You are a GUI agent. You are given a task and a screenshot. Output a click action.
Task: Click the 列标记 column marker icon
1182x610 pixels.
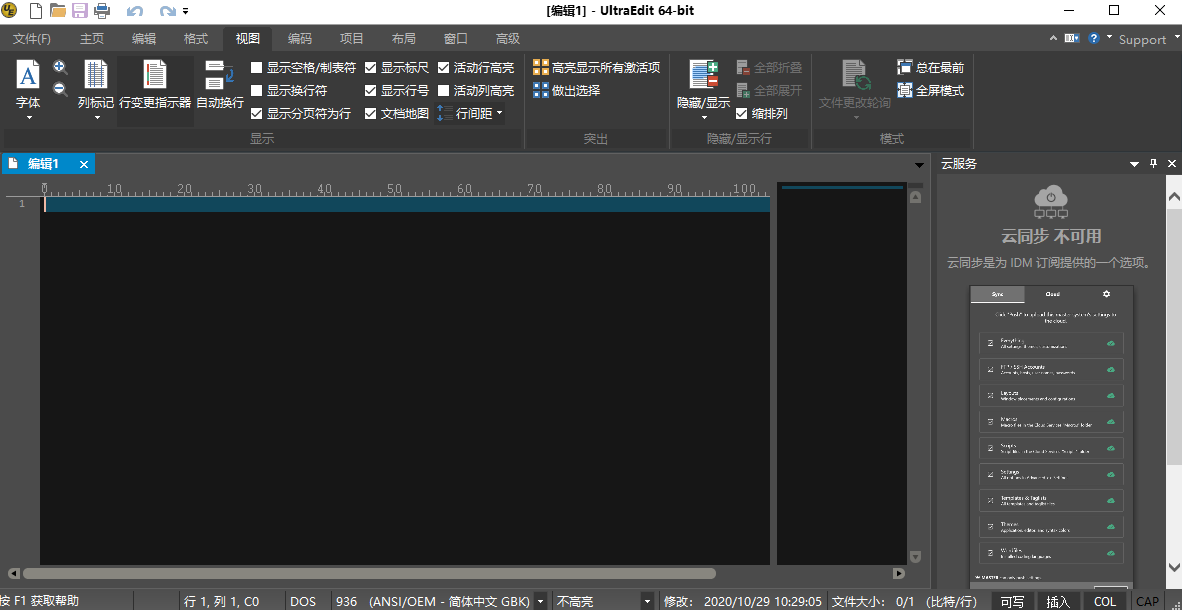(96, 76)
